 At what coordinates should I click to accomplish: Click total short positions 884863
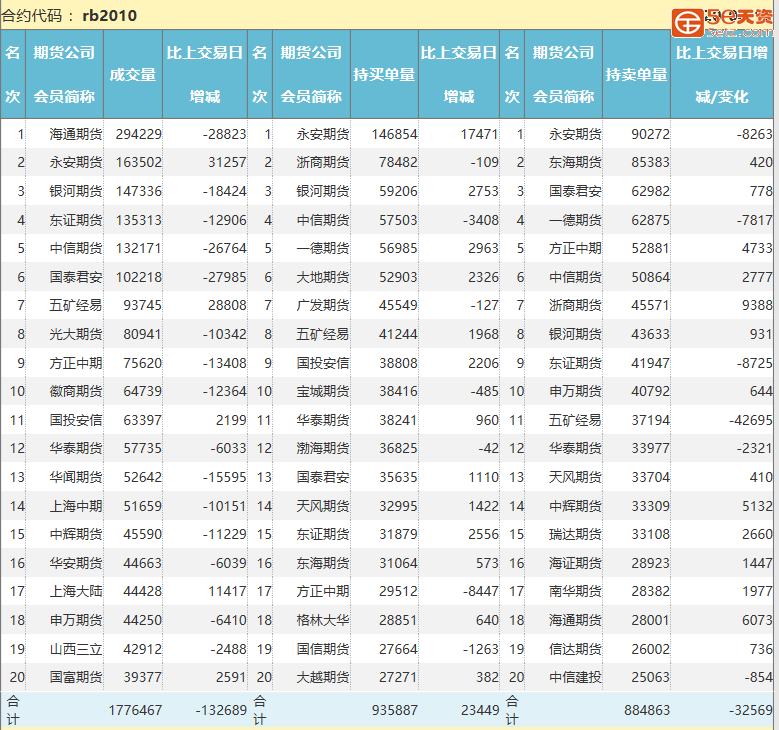[x=647, y=711]
